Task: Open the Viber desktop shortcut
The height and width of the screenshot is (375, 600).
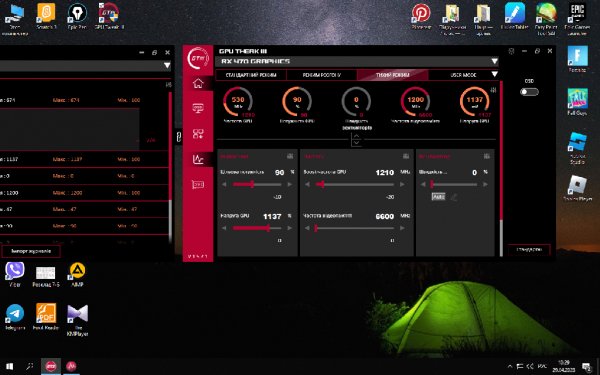Action: [x=15, y=274]
